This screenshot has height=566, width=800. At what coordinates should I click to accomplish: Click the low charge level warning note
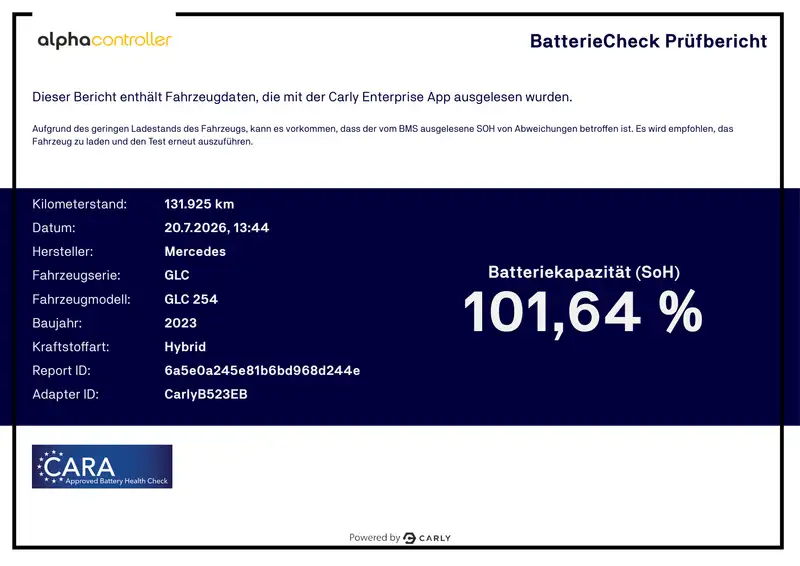point(383,135)
